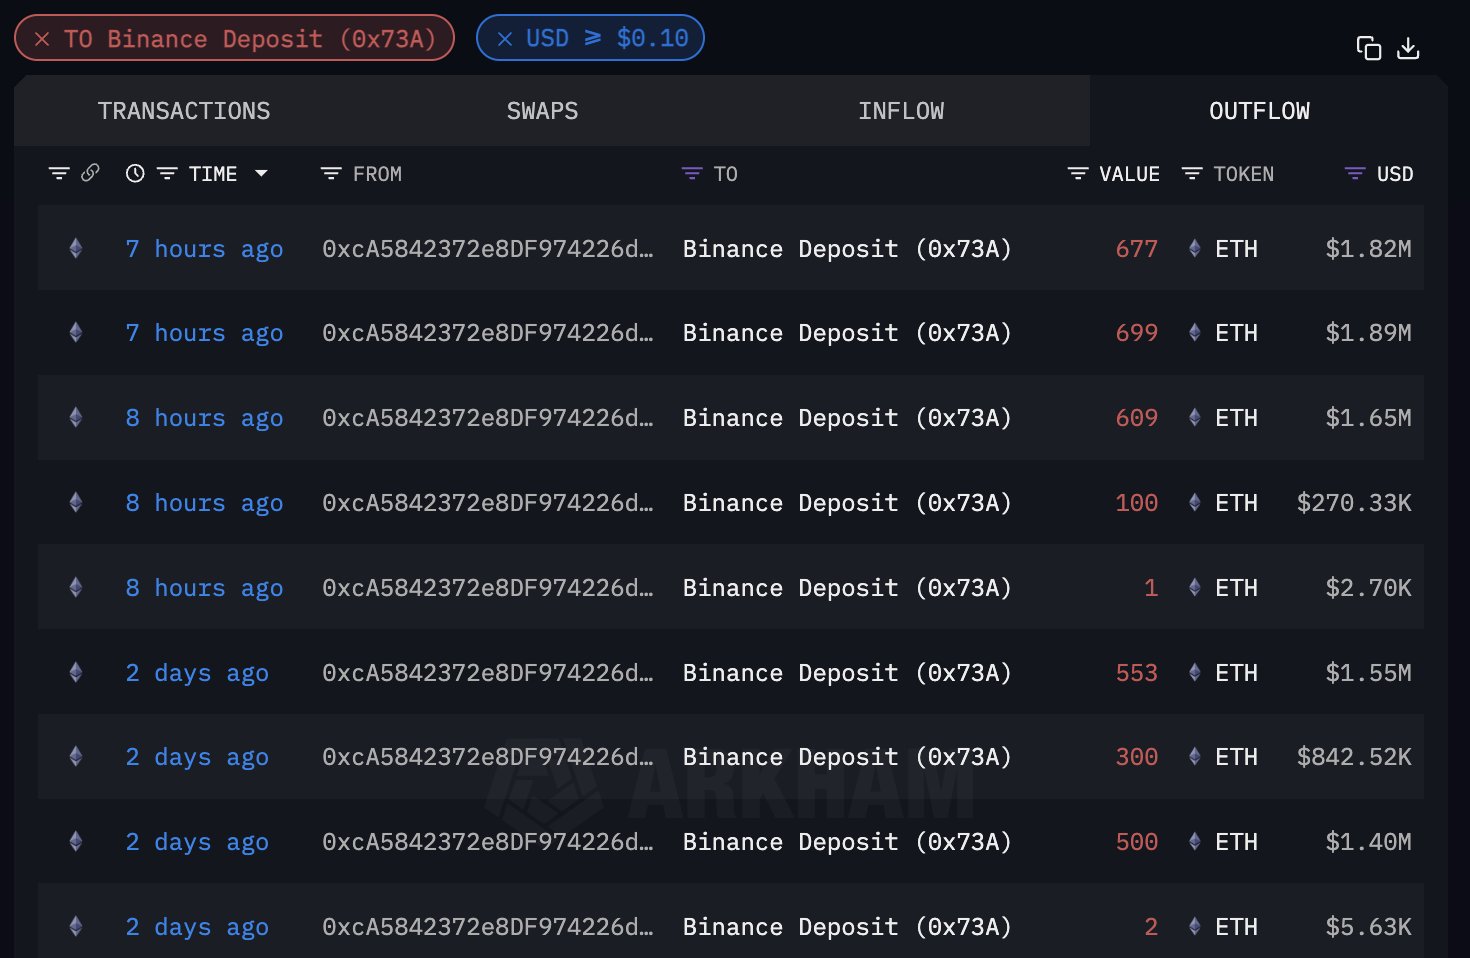The image size is (1470, 958).
Task: Remove the USD ≥ $0.10 filter chip
Action: point(505,39)
